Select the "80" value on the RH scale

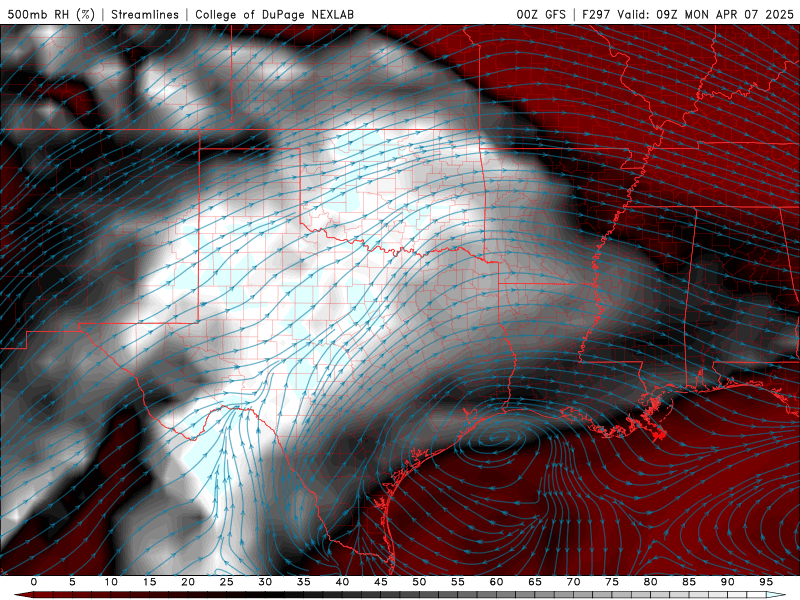650,582
